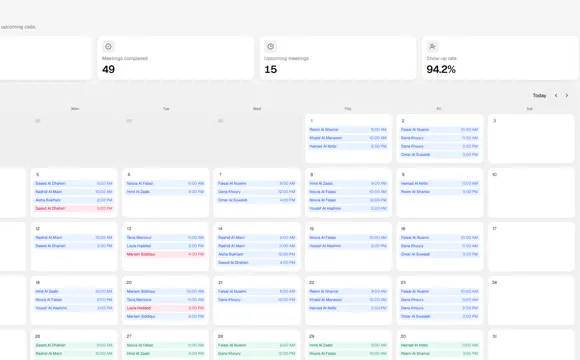Open Aisha Bukhatir 2:00 PM on day 5
580x360 pixels.
point(74,200)
